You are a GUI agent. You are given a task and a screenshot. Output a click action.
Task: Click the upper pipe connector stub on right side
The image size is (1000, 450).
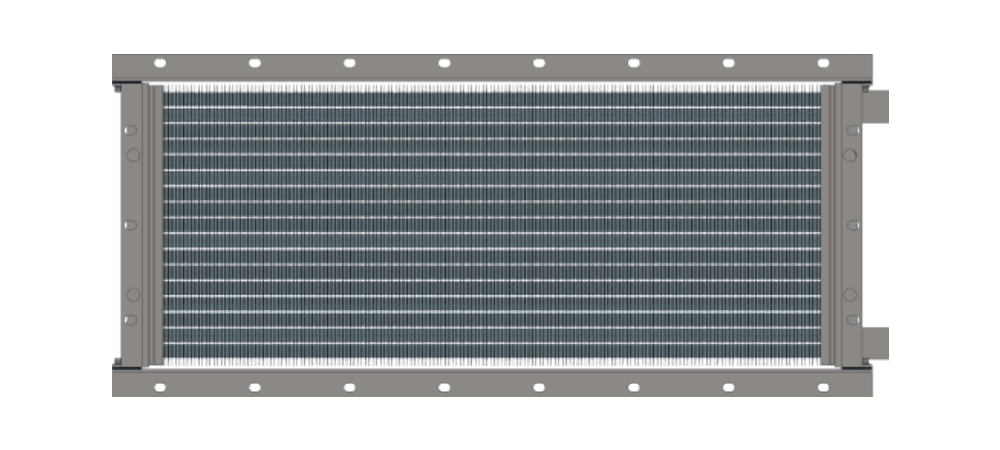876,105
